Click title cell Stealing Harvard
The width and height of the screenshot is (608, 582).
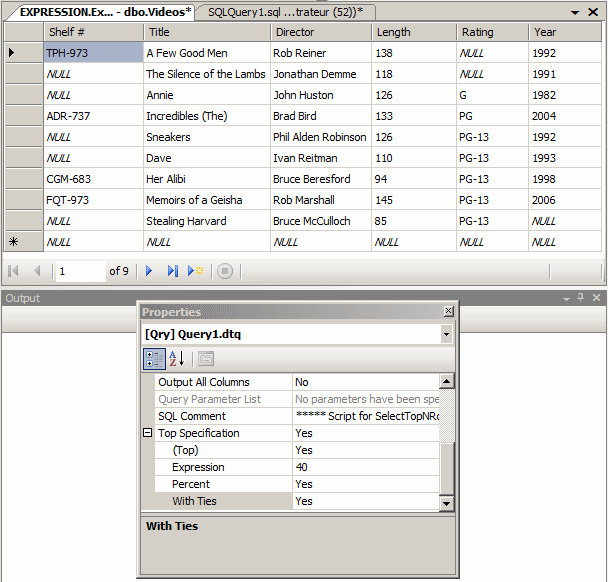(207, 221)
